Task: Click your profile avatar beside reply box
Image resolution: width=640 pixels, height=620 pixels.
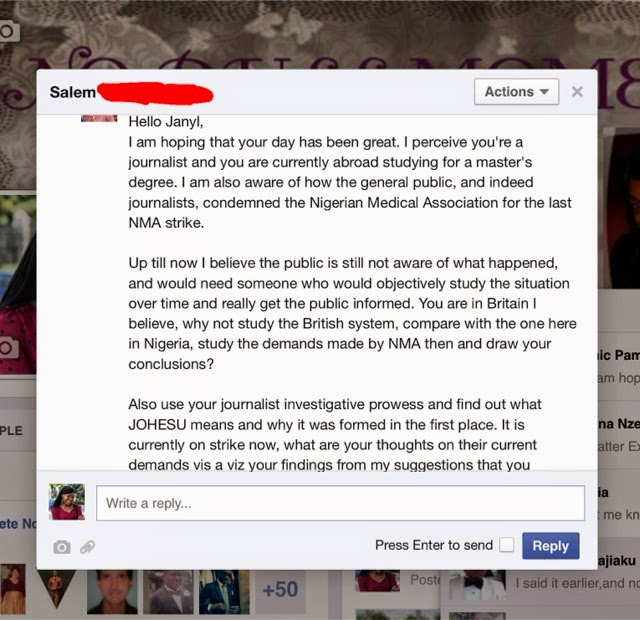Action: pyautogui.click(x=67, y=502)
